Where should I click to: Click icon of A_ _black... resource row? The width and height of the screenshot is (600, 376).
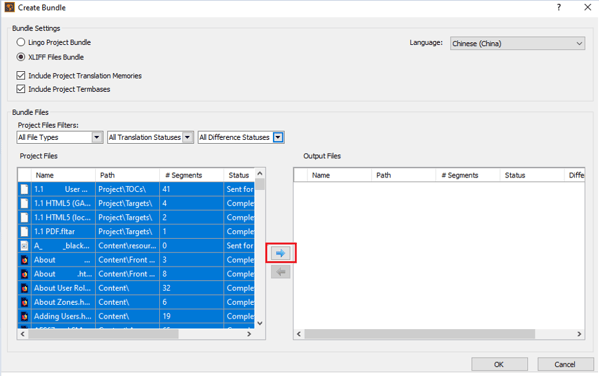[24, 246]
